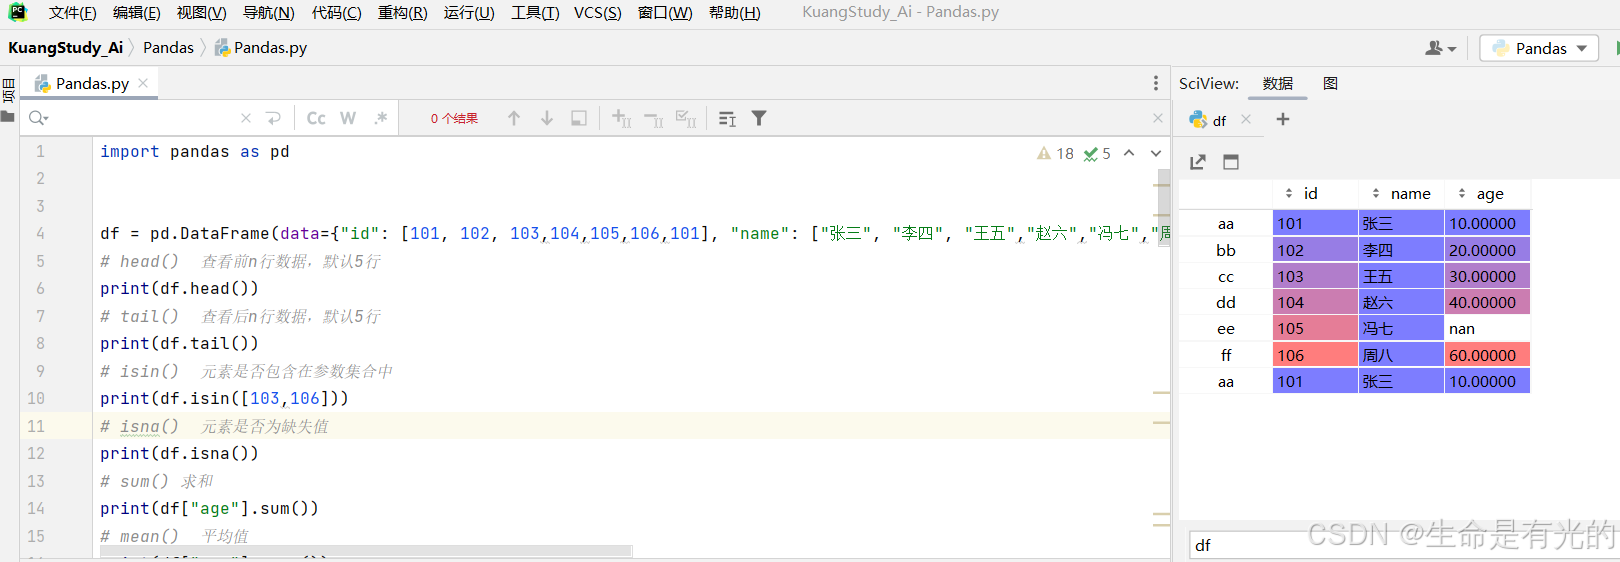1620x562 pixels.
Task: Go to previous search occurrence
Action: click(514, 118)
